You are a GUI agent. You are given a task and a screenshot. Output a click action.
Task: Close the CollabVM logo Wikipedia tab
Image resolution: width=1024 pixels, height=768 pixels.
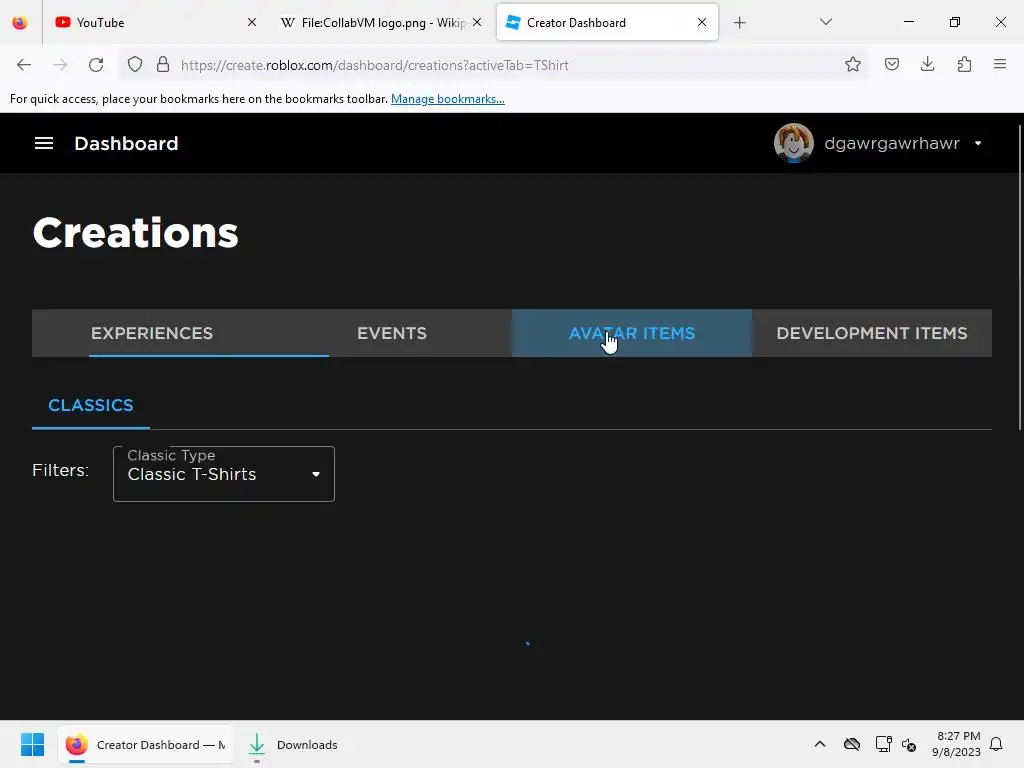coord(477,22)
